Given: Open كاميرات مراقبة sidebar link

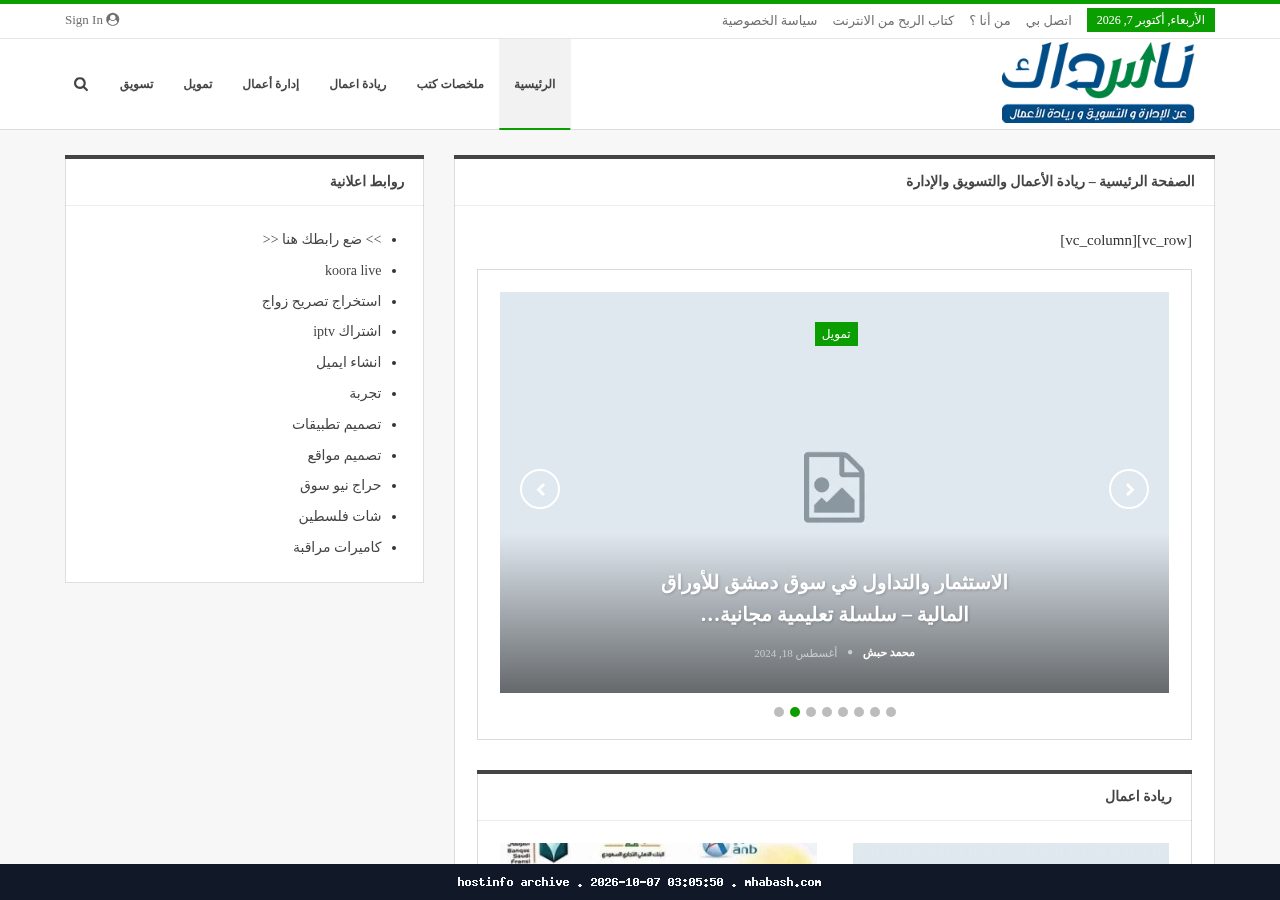Looking at the screenshot, I should point(338,547).
